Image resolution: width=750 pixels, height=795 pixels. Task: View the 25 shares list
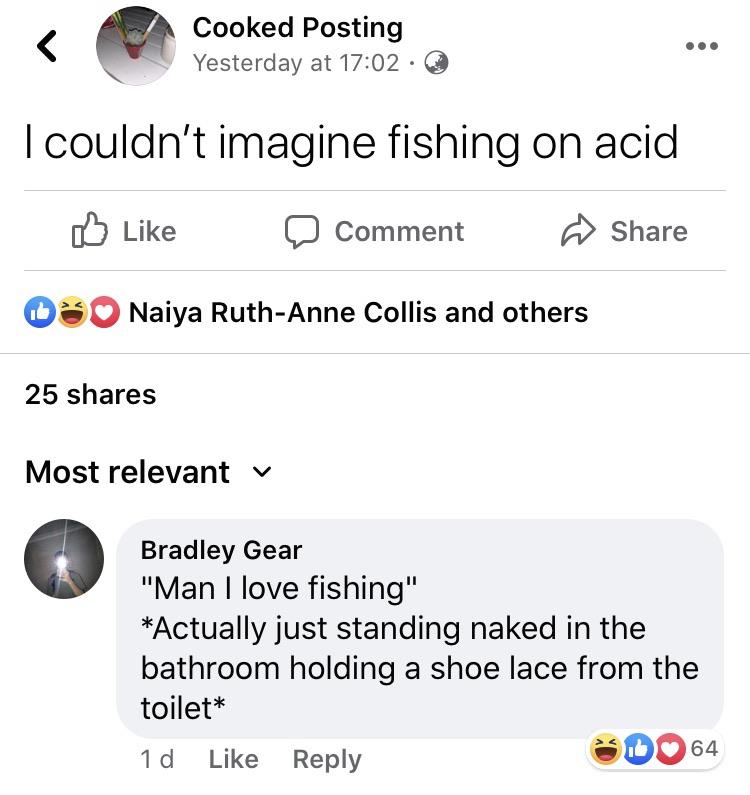(90, 394)
